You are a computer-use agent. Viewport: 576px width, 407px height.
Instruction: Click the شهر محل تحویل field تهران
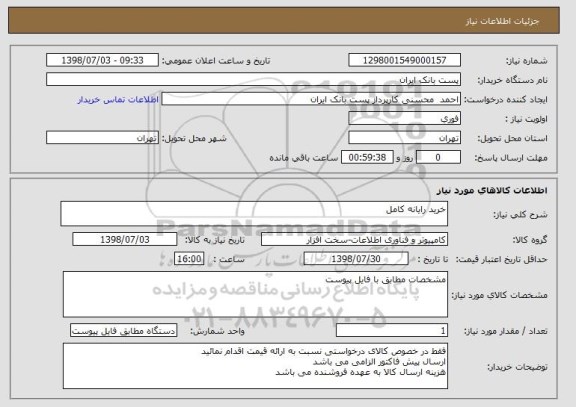click(x=102, y=138)
